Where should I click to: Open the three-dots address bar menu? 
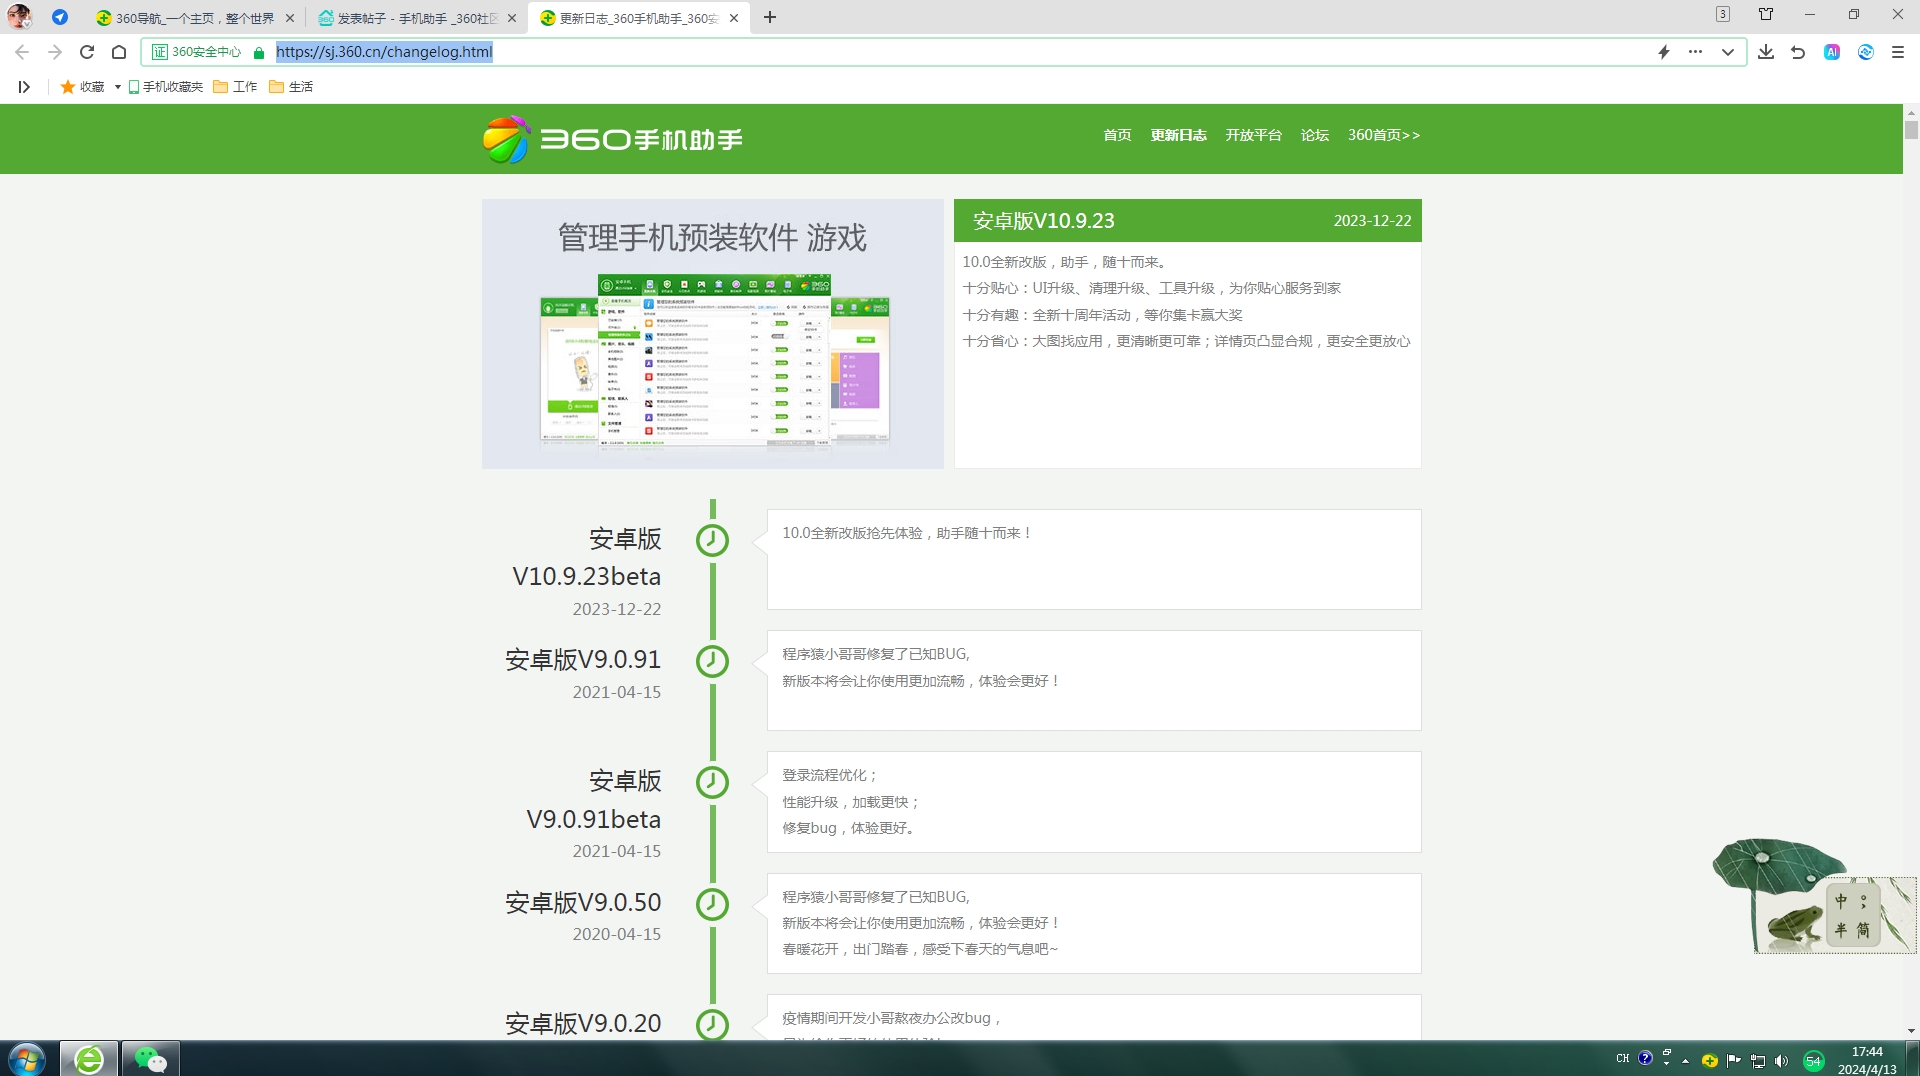(x=1695, y=52)
